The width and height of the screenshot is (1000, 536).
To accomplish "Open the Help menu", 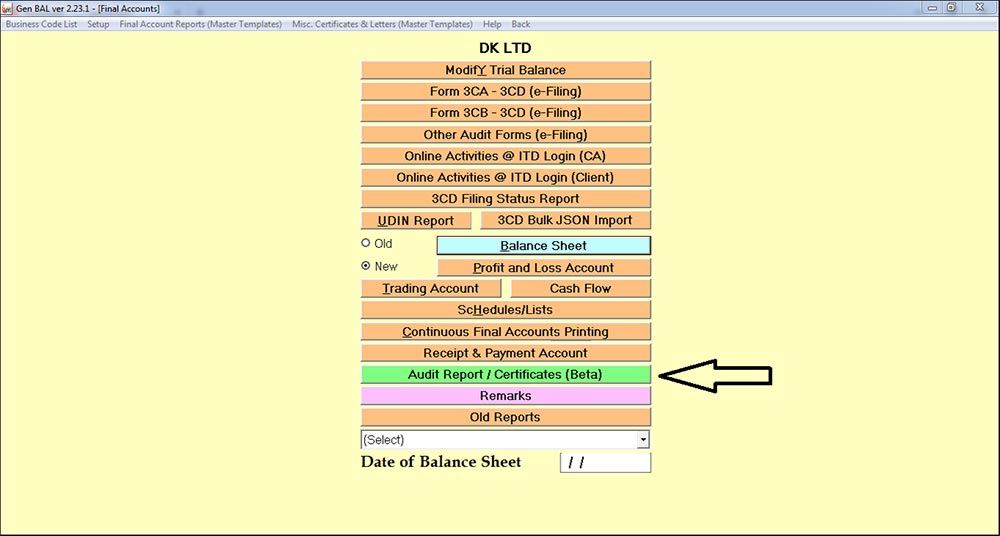I will 492,24.
